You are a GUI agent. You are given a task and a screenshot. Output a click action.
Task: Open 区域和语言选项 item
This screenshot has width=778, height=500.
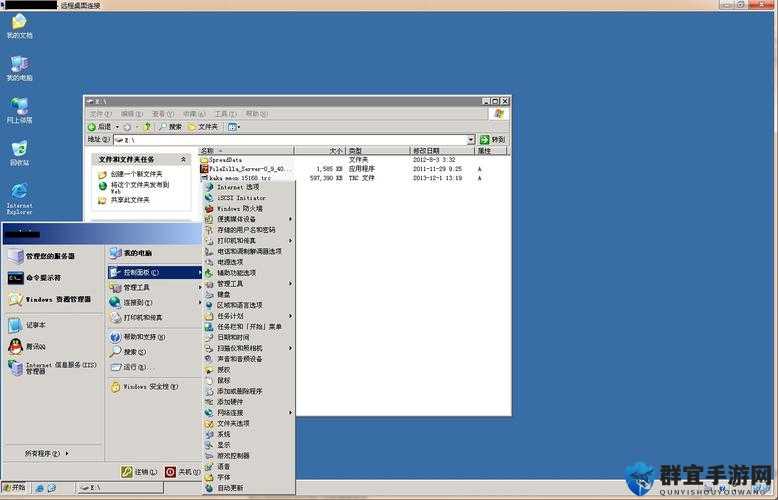tap(249, 306)
